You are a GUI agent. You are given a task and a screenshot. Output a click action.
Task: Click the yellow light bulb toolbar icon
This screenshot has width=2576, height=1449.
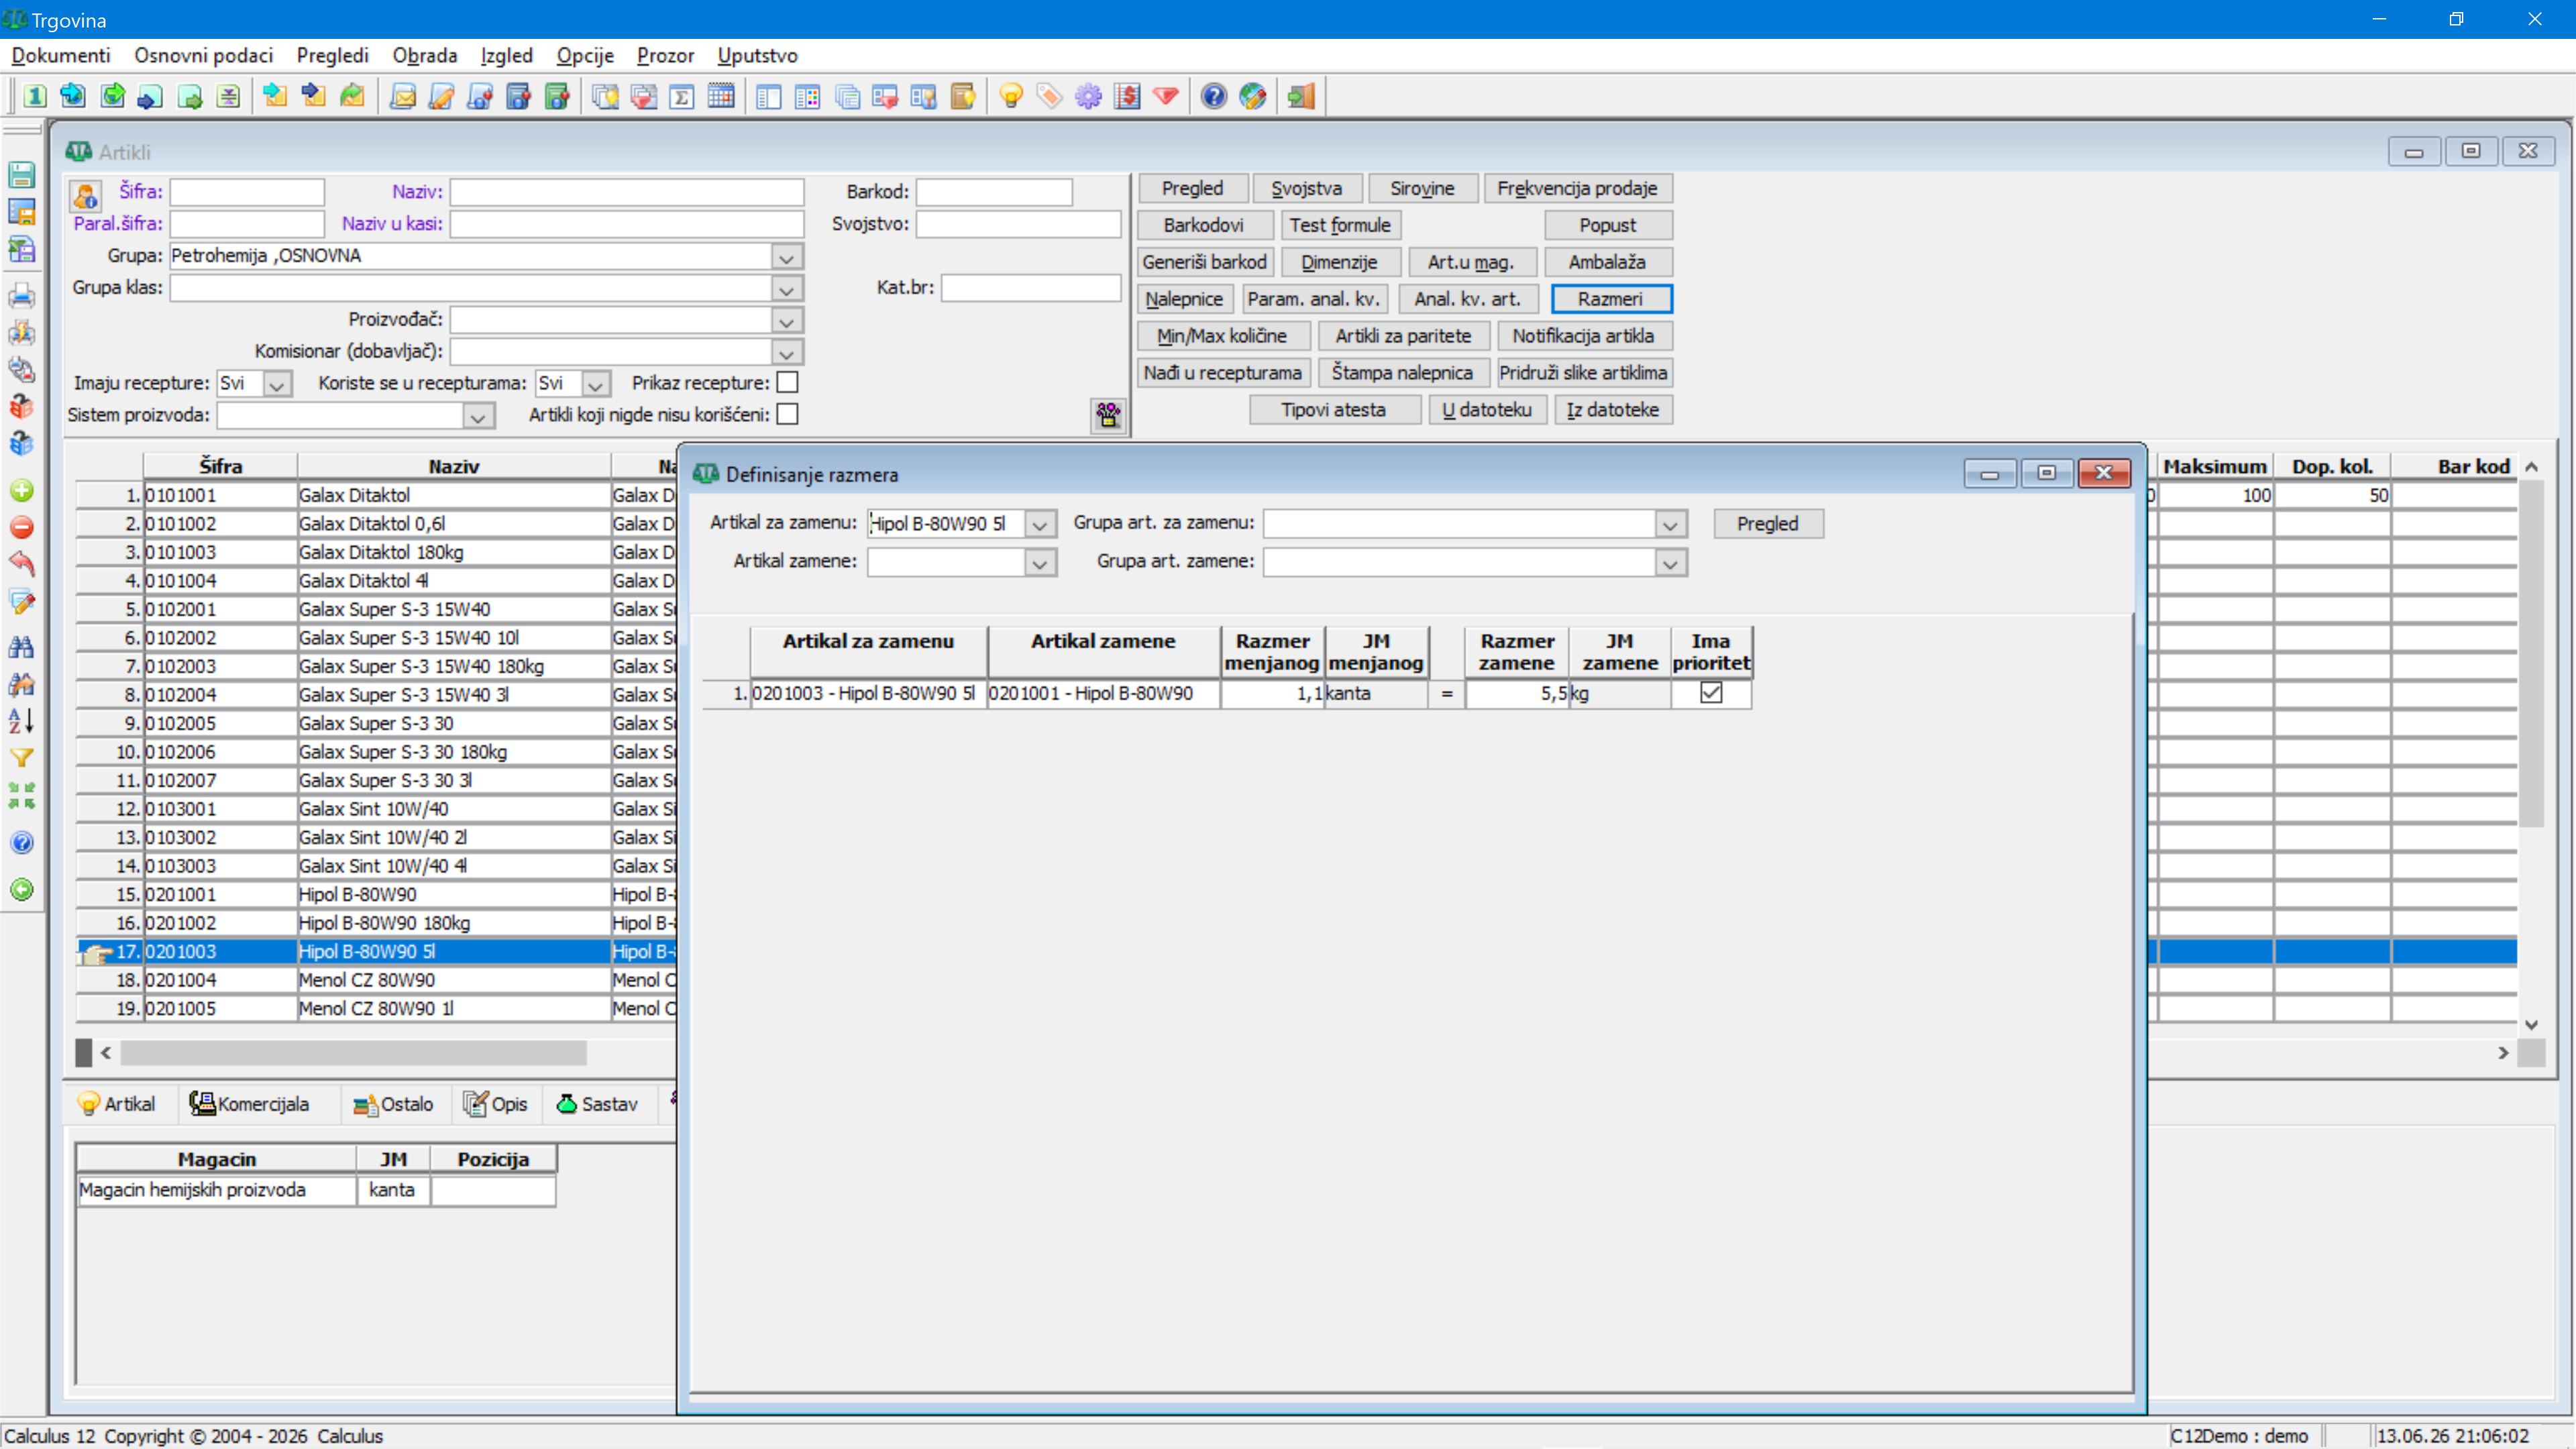[1011, 96]
